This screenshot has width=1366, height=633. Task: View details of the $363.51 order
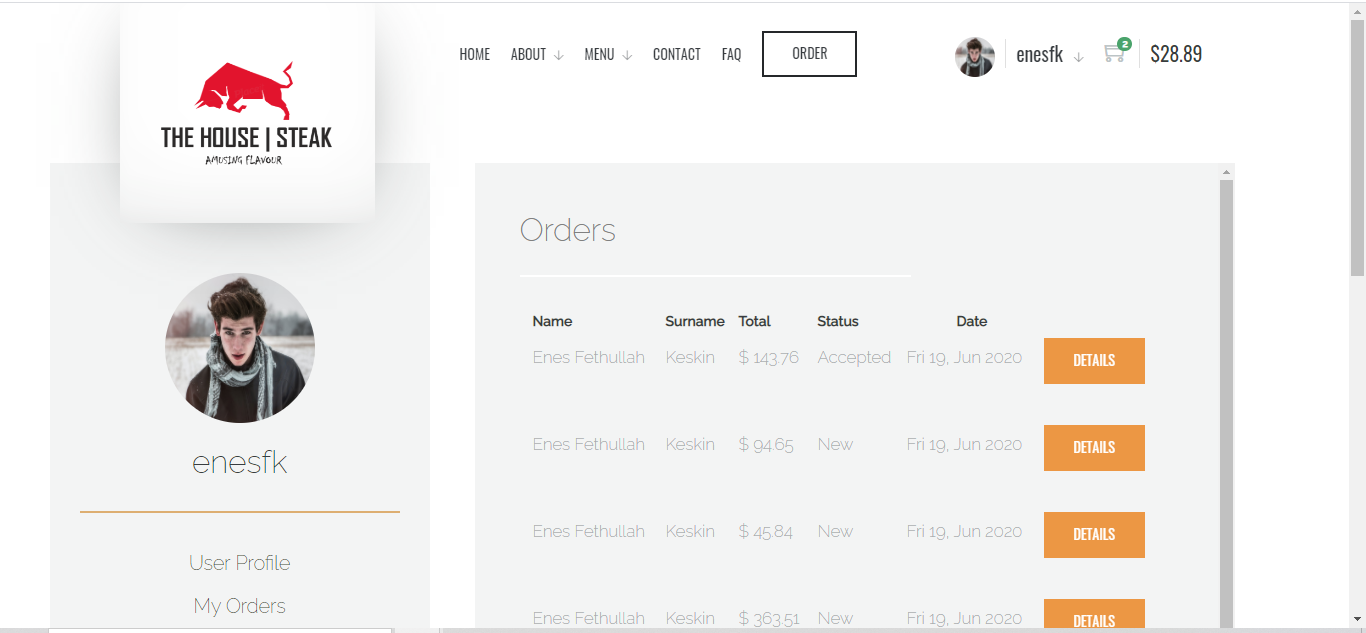[x=1094, y=616]
